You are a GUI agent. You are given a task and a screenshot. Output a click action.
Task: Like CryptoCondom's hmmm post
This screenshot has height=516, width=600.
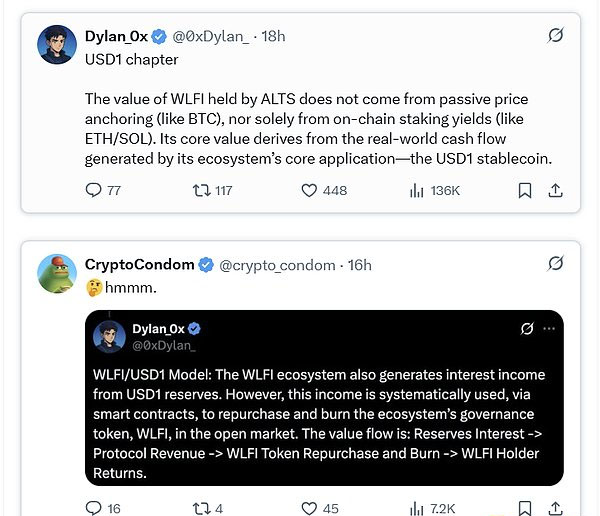(310, 508)
